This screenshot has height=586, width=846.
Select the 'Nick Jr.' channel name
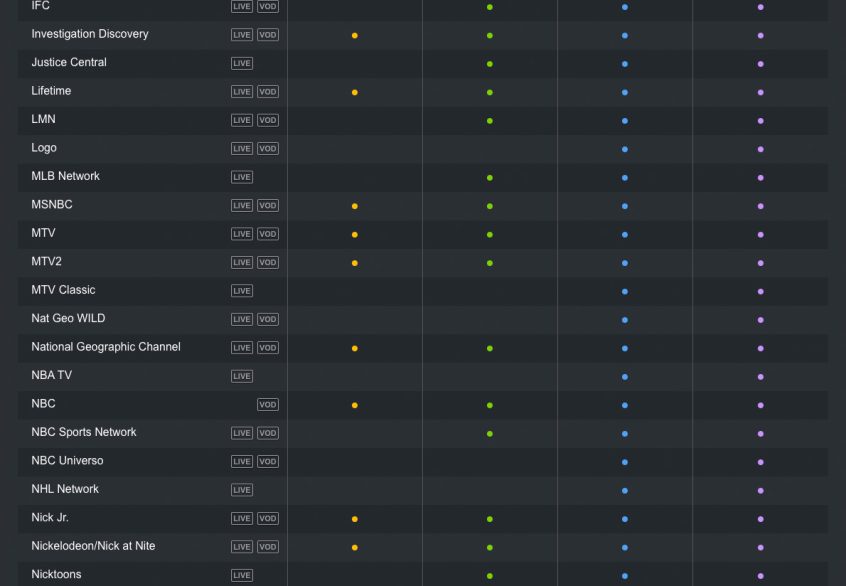(50, 517)
